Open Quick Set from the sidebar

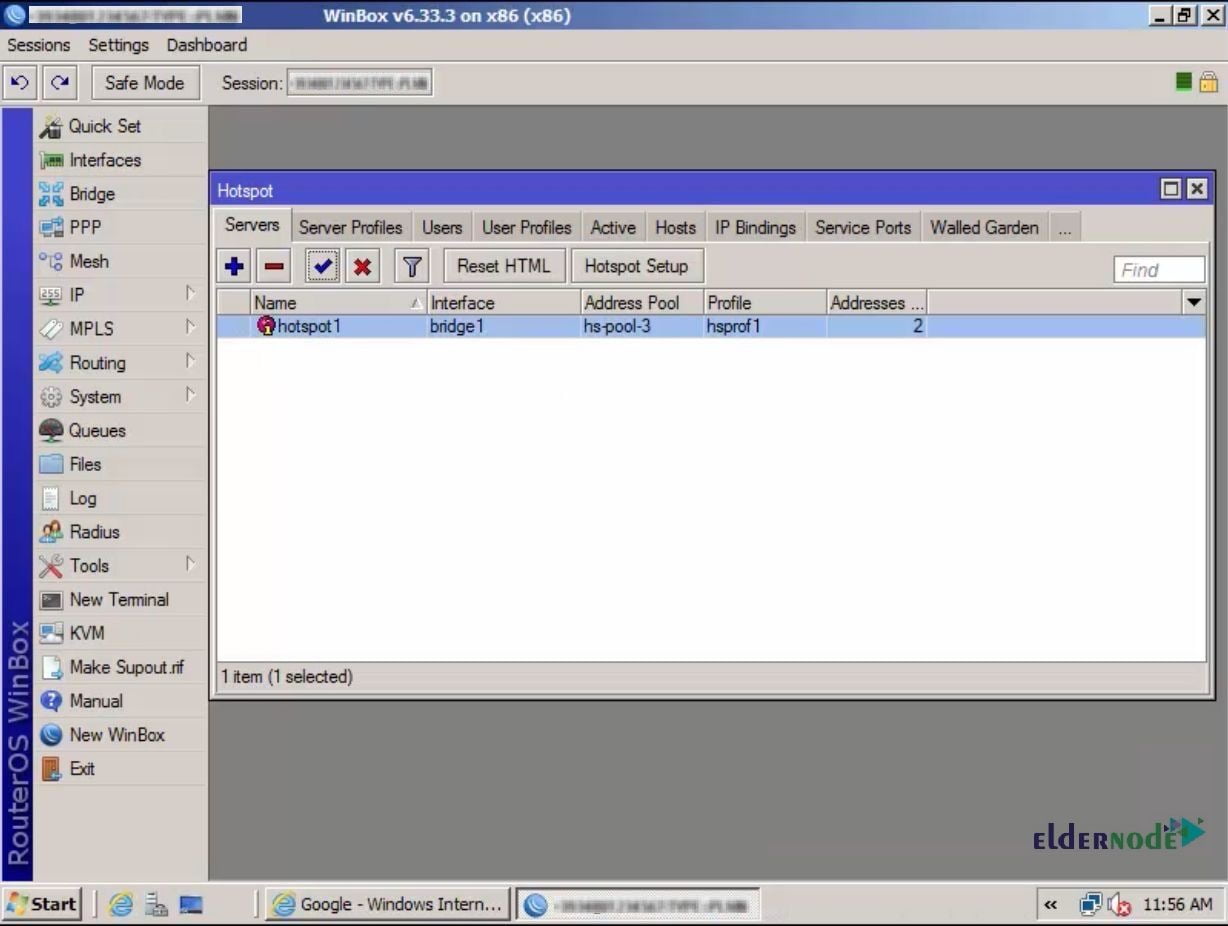(x=104, y=126)
